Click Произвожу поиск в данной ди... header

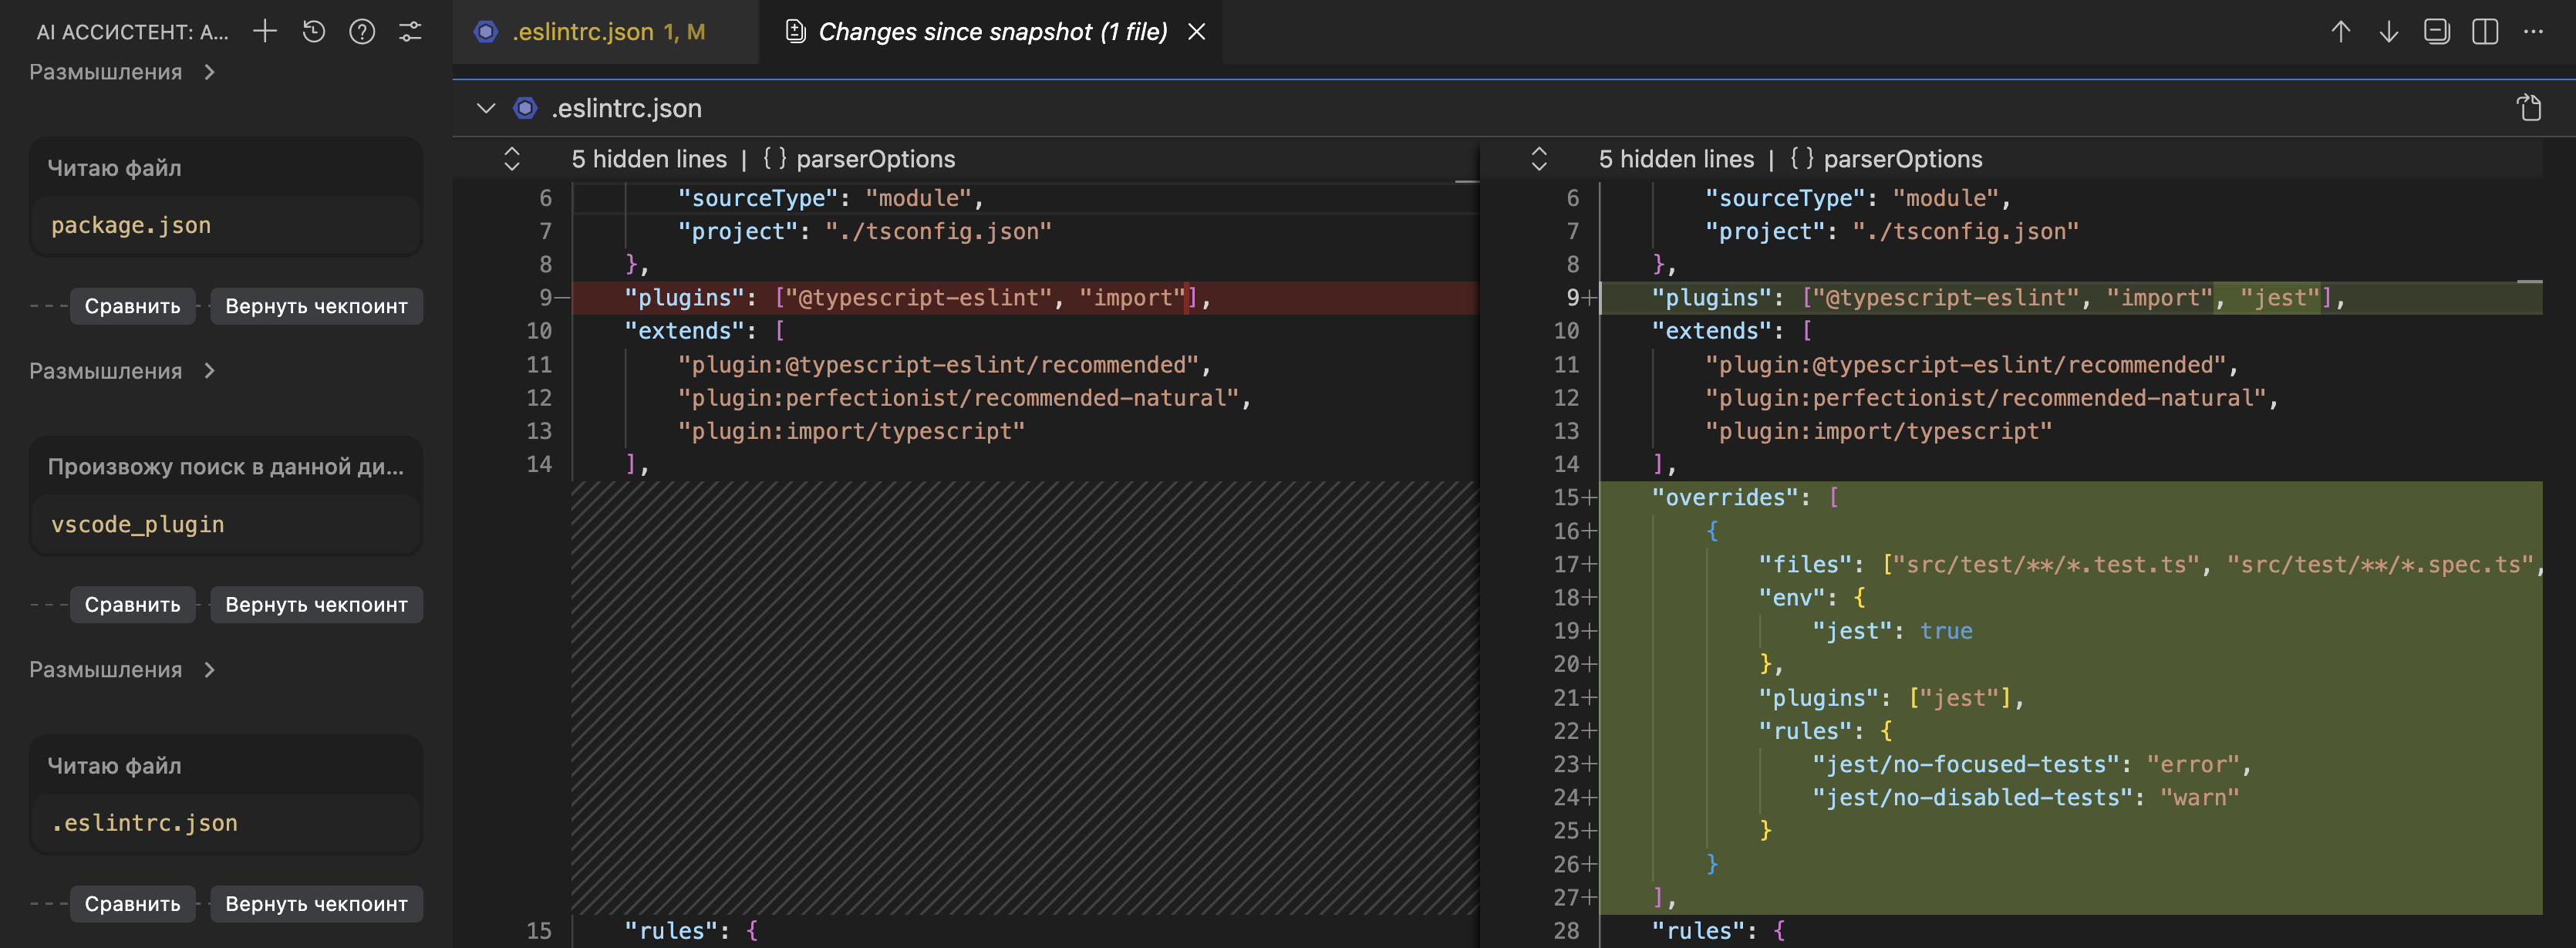point(226,467)
